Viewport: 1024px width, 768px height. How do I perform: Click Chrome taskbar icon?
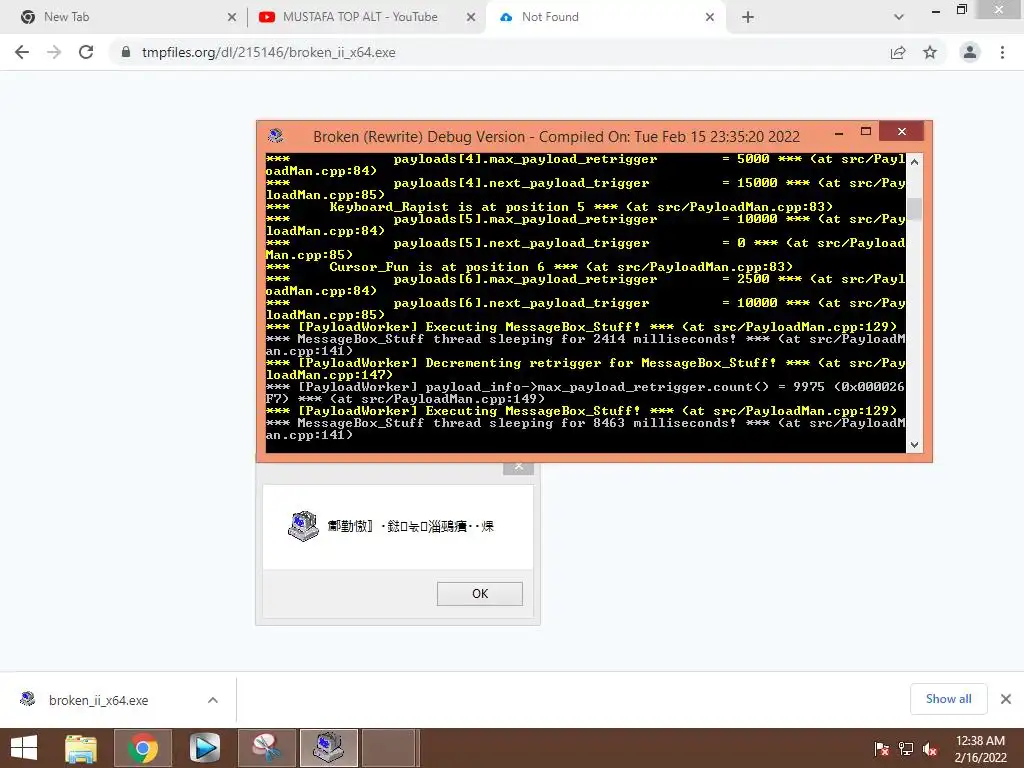click(142, 748)
